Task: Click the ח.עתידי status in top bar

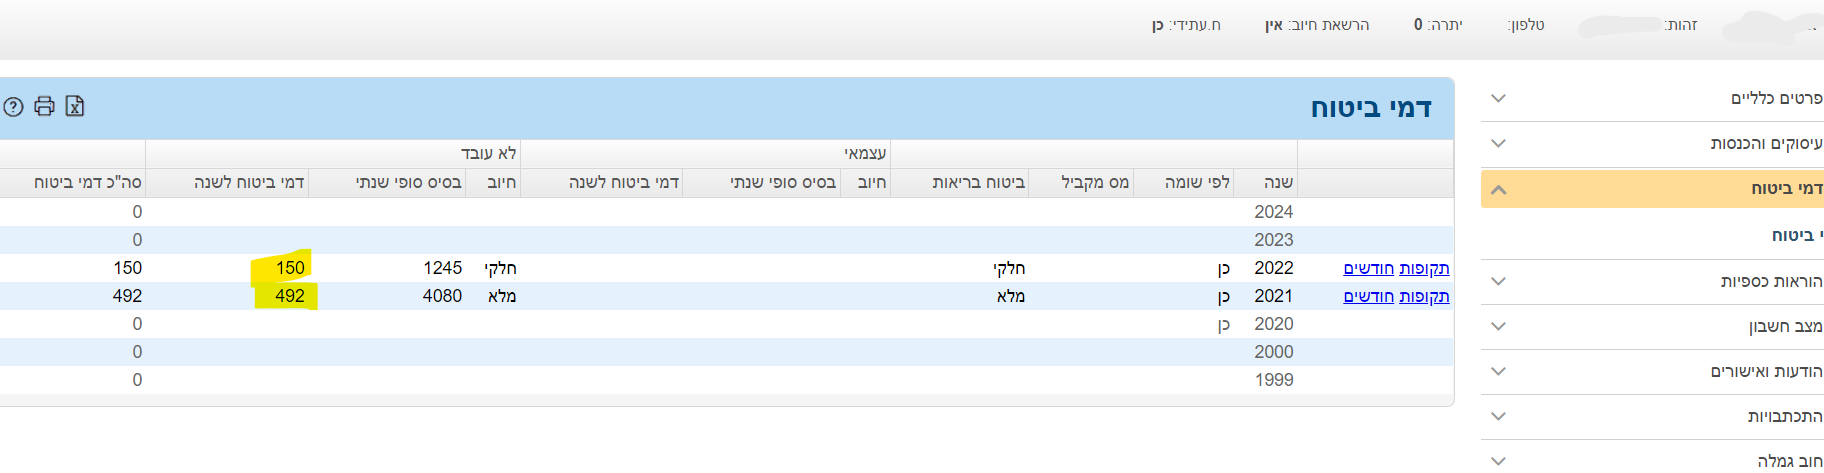Action: (1186, 25)
